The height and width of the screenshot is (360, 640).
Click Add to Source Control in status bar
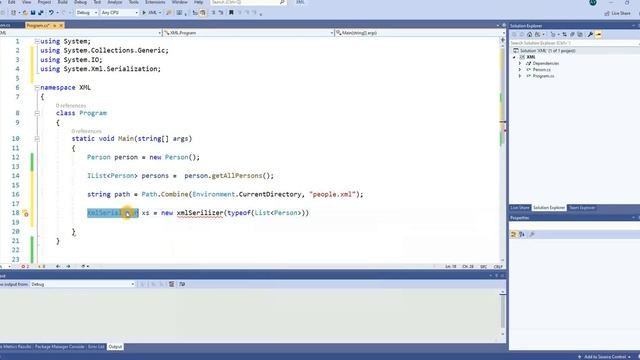tap(604, 357)
